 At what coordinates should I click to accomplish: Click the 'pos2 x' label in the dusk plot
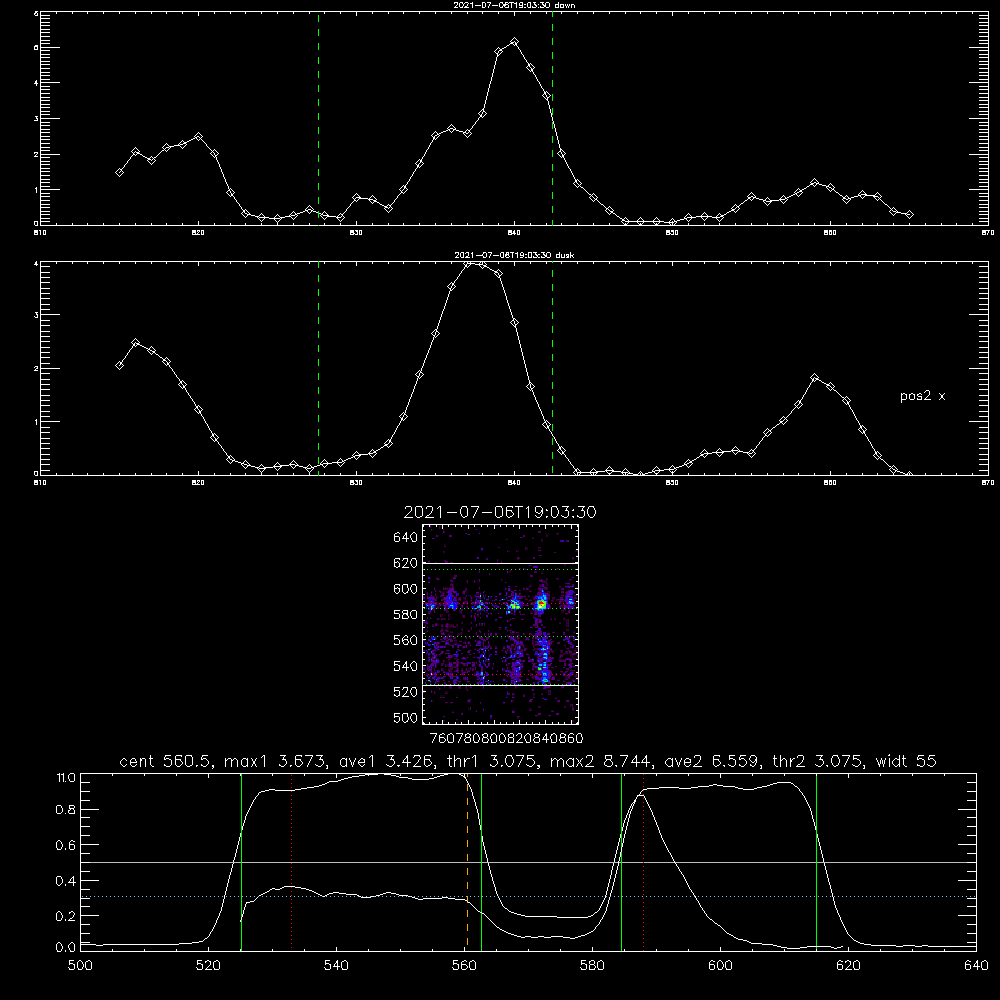pyautogui.click(x=922, y=396)
